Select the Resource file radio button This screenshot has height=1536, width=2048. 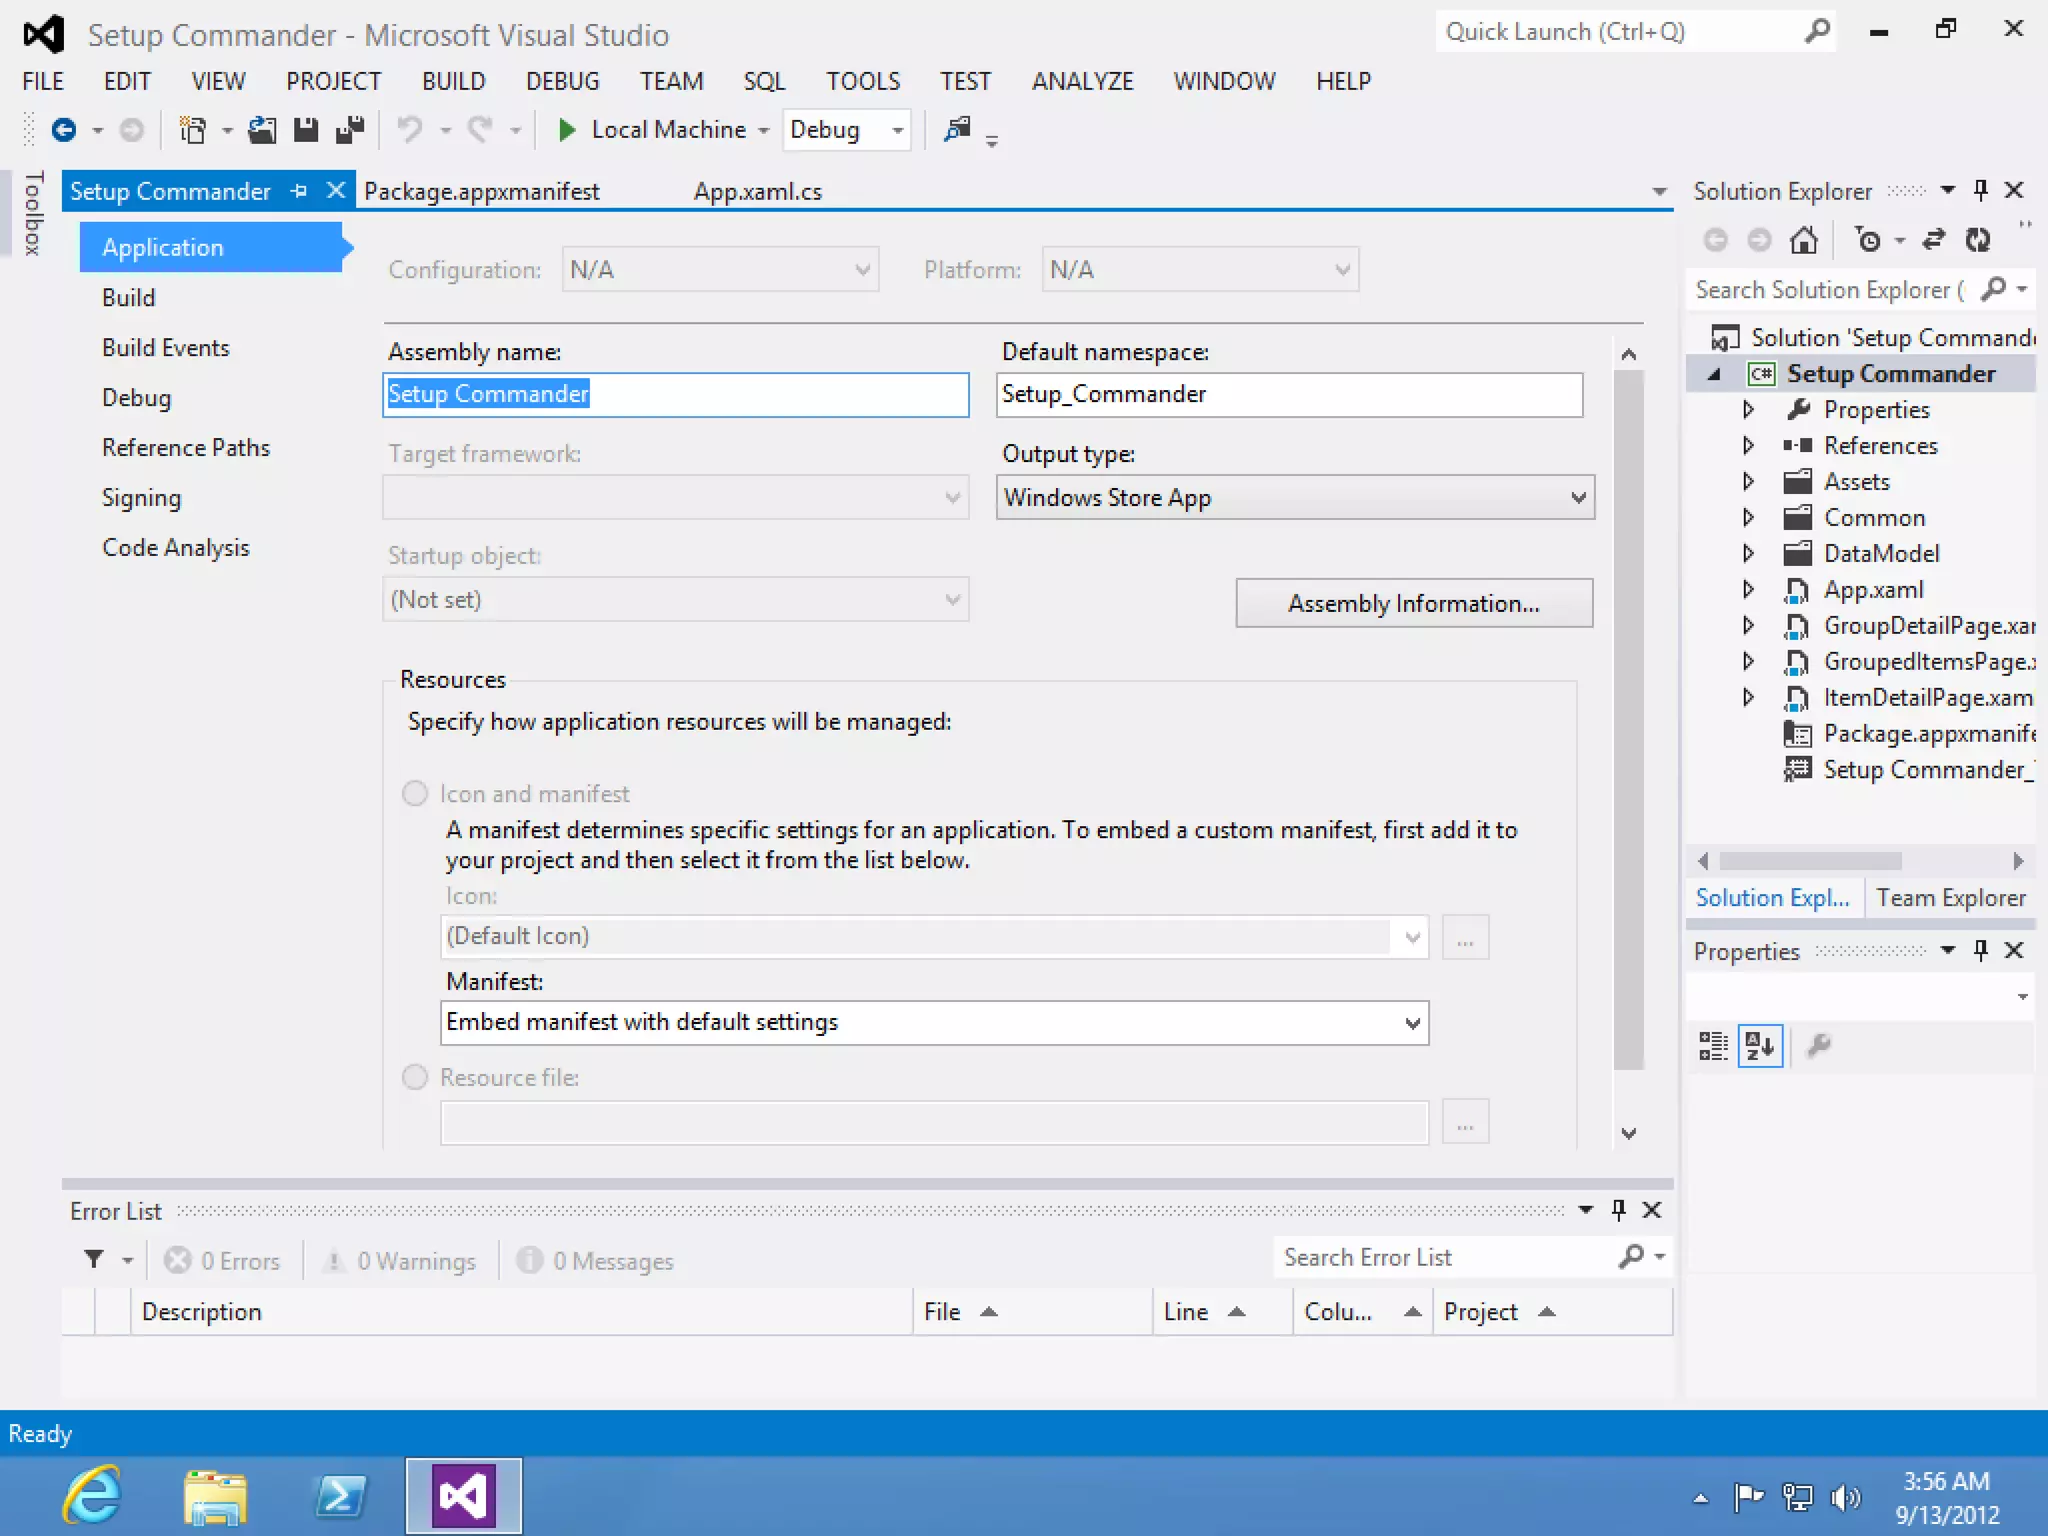[415, 1077]
